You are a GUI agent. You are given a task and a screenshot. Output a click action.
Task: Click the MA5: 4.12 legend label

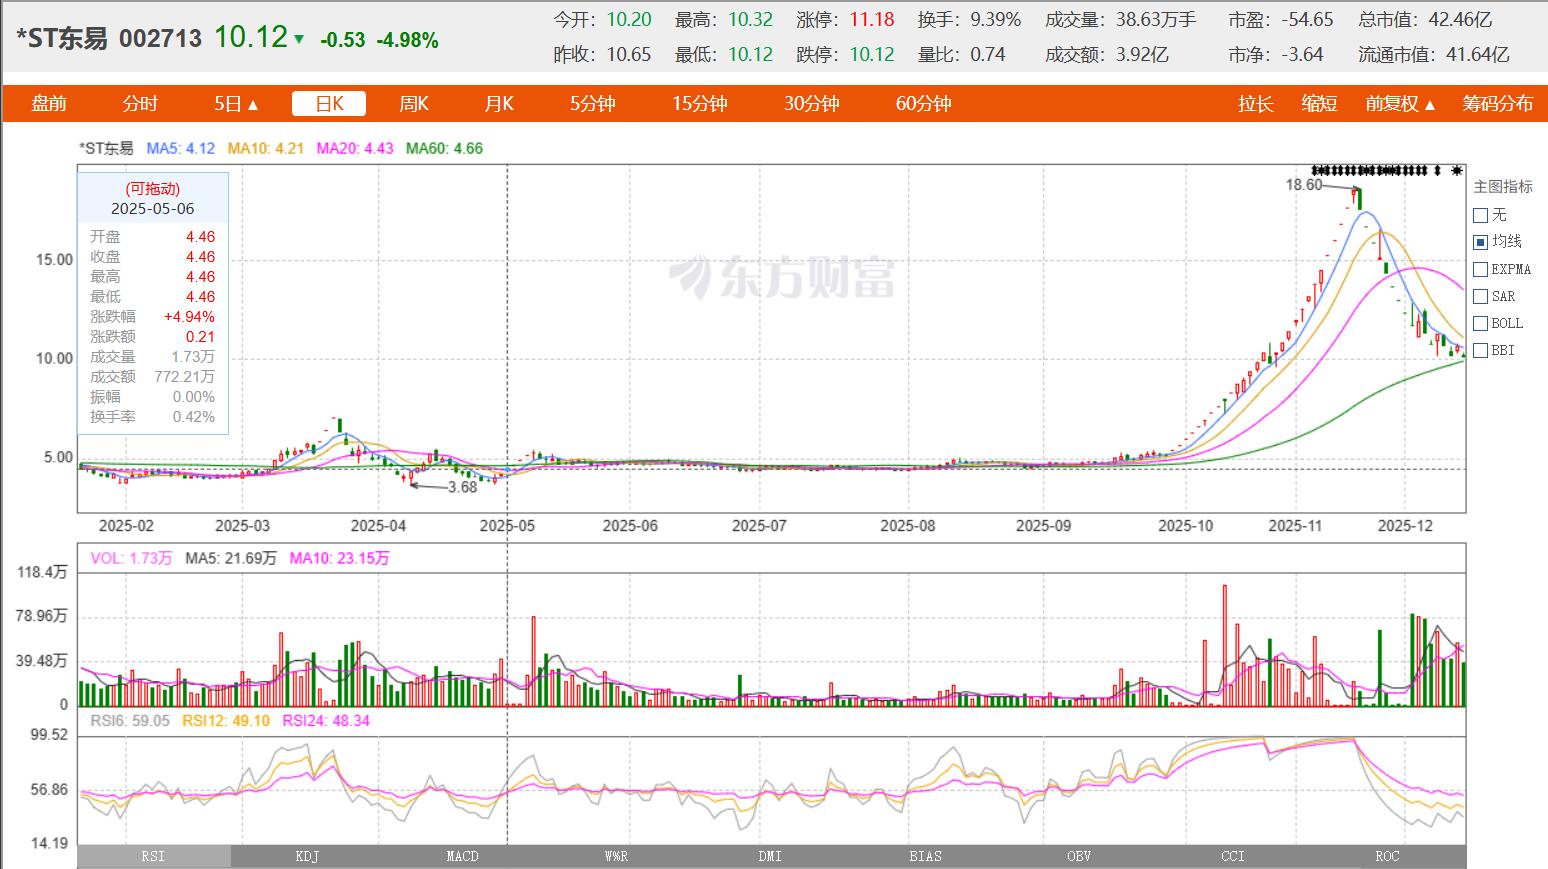pos(181,148)
